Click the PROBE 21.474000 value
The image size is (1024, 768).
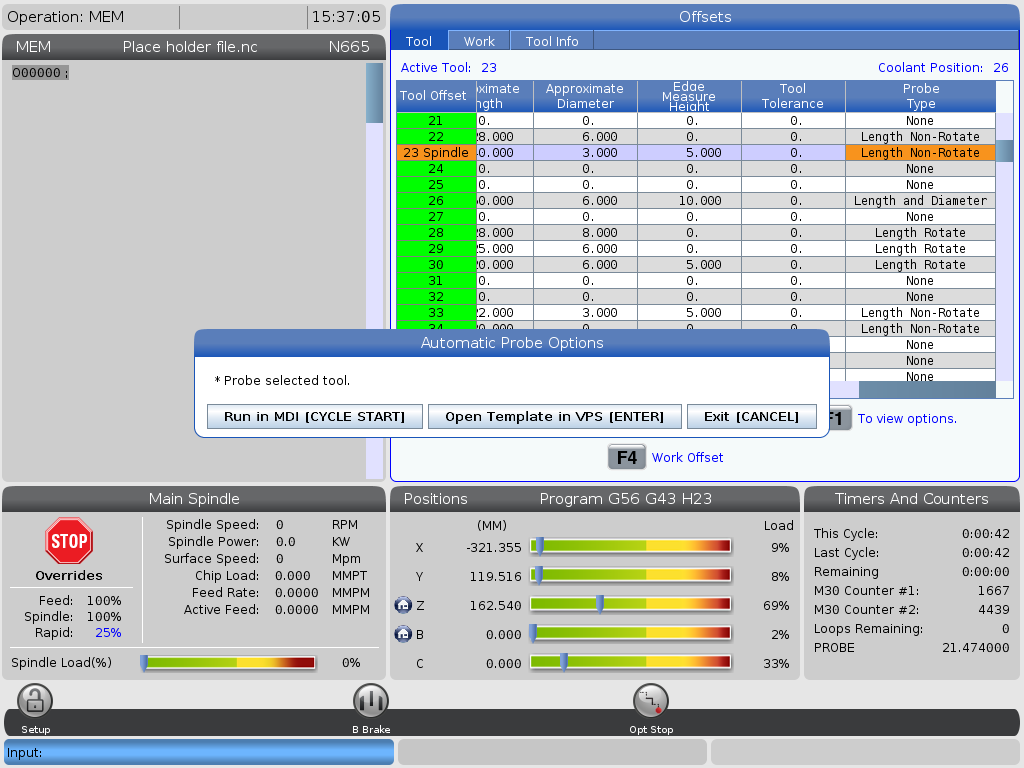point(976,647)
